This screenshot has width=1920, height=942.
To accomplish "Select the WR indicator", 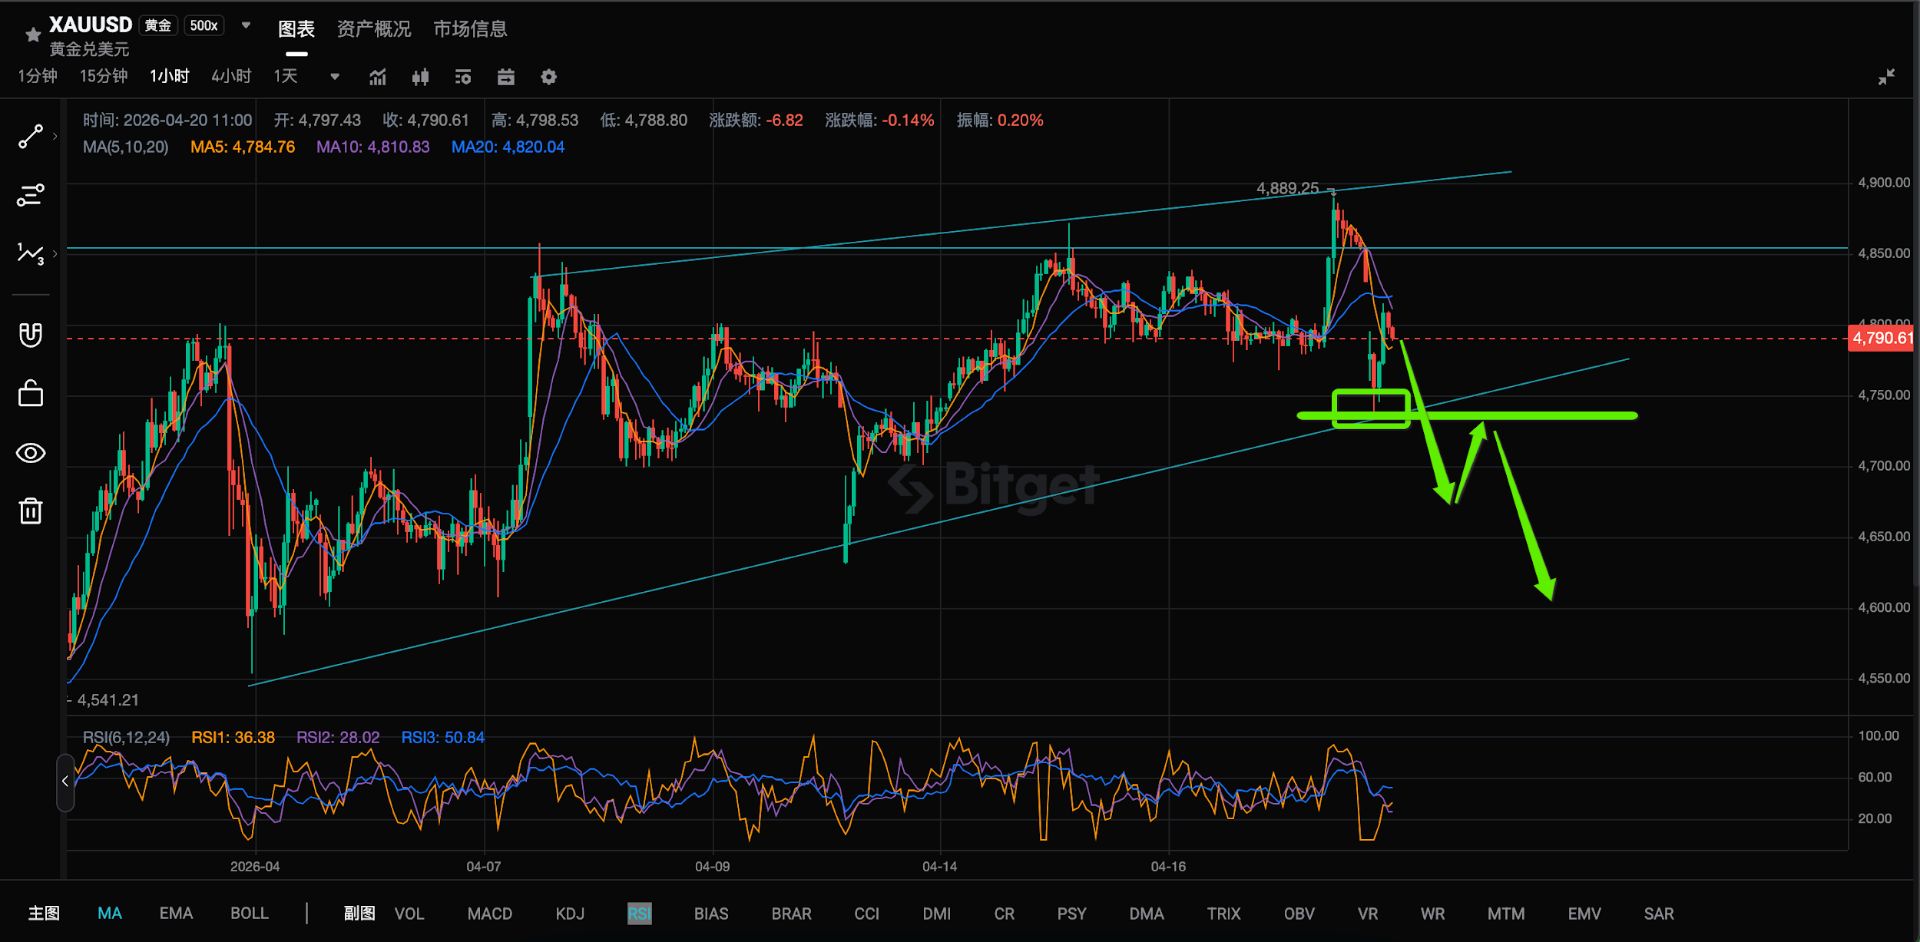I will (x=1433, y=913).
